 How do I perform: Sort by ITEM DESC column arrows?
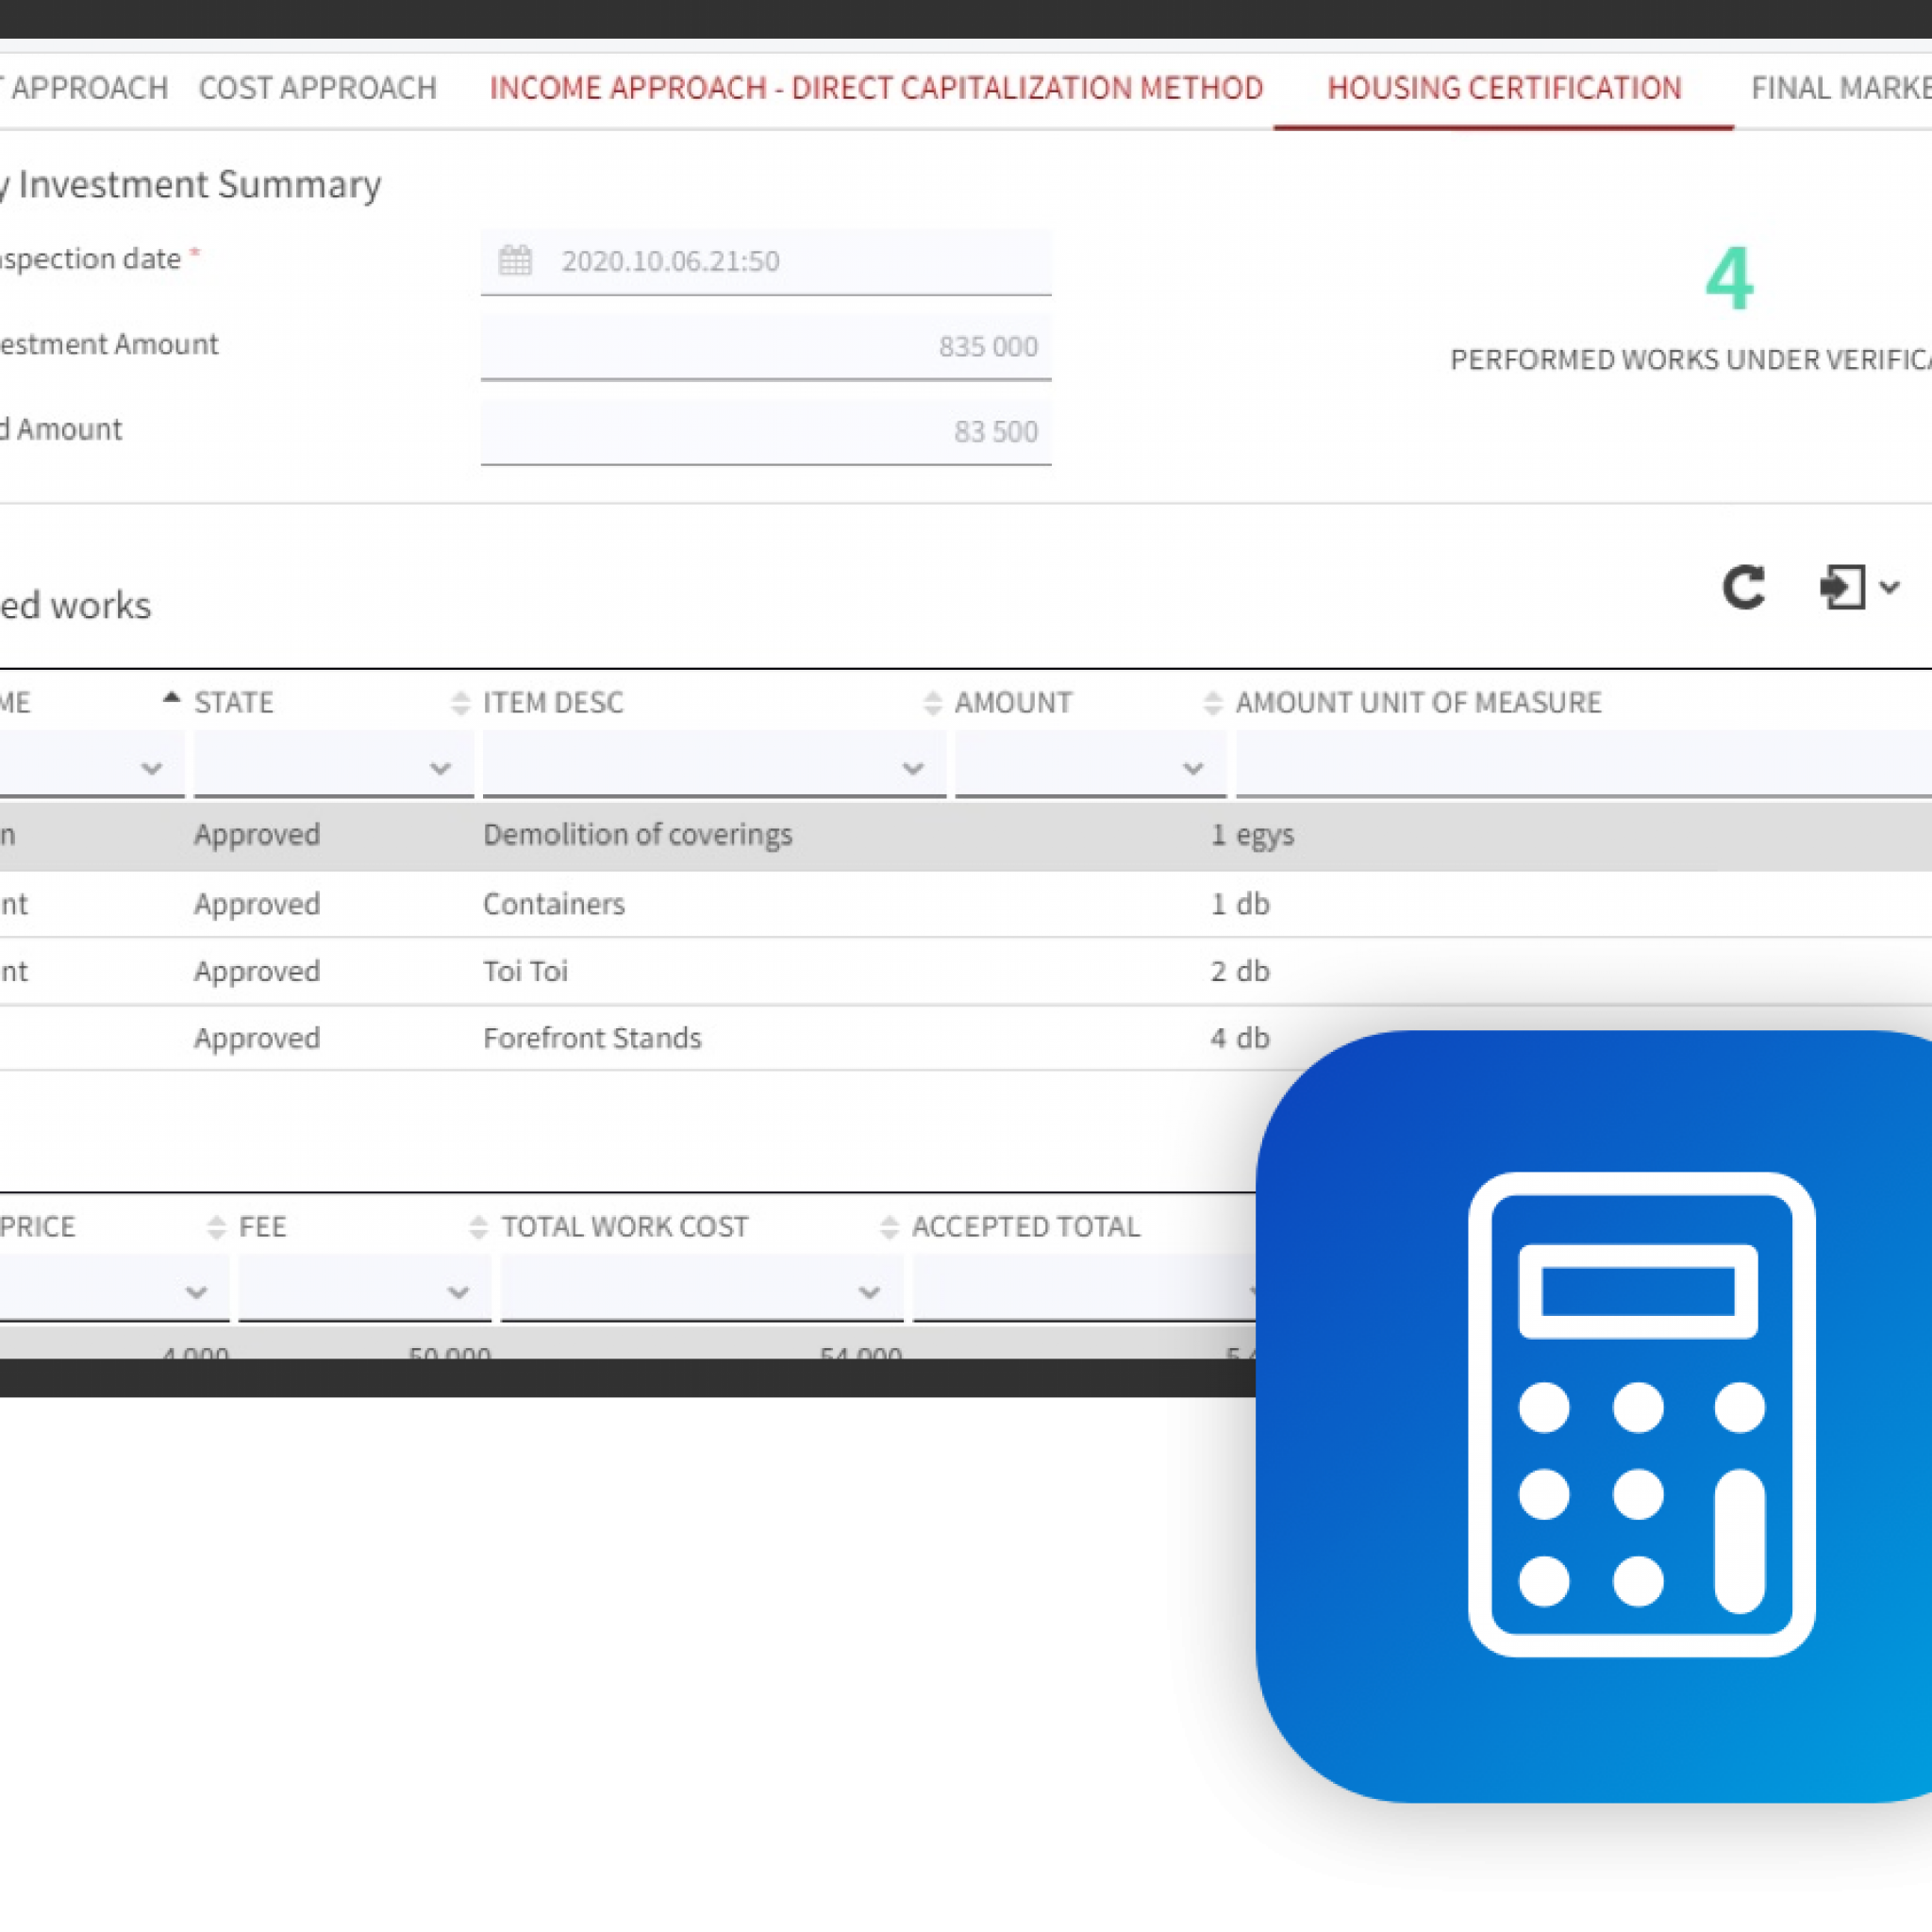[x=932, y=703]
